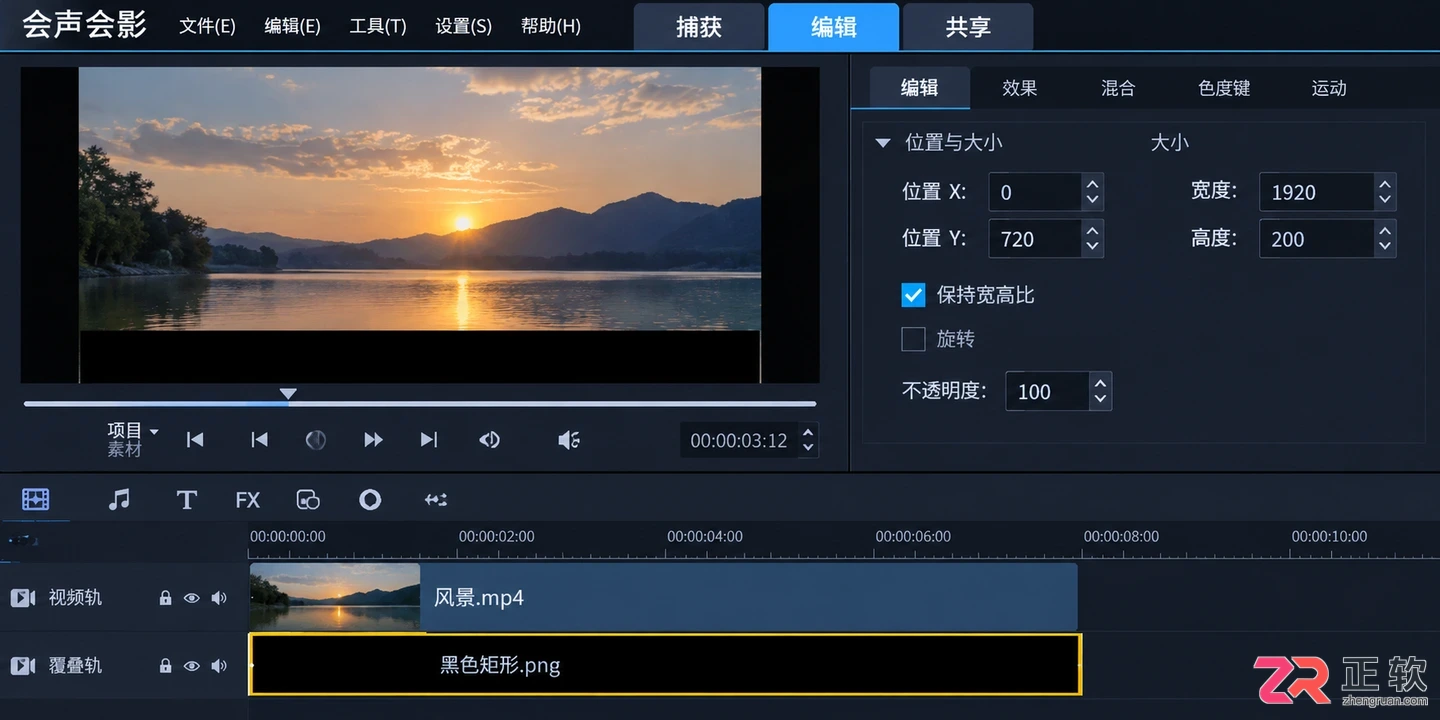Screen dimensions: 1440x720
Task: Click the ring-shaped icon in timeline toolbar
Action: tap(370, 499)
